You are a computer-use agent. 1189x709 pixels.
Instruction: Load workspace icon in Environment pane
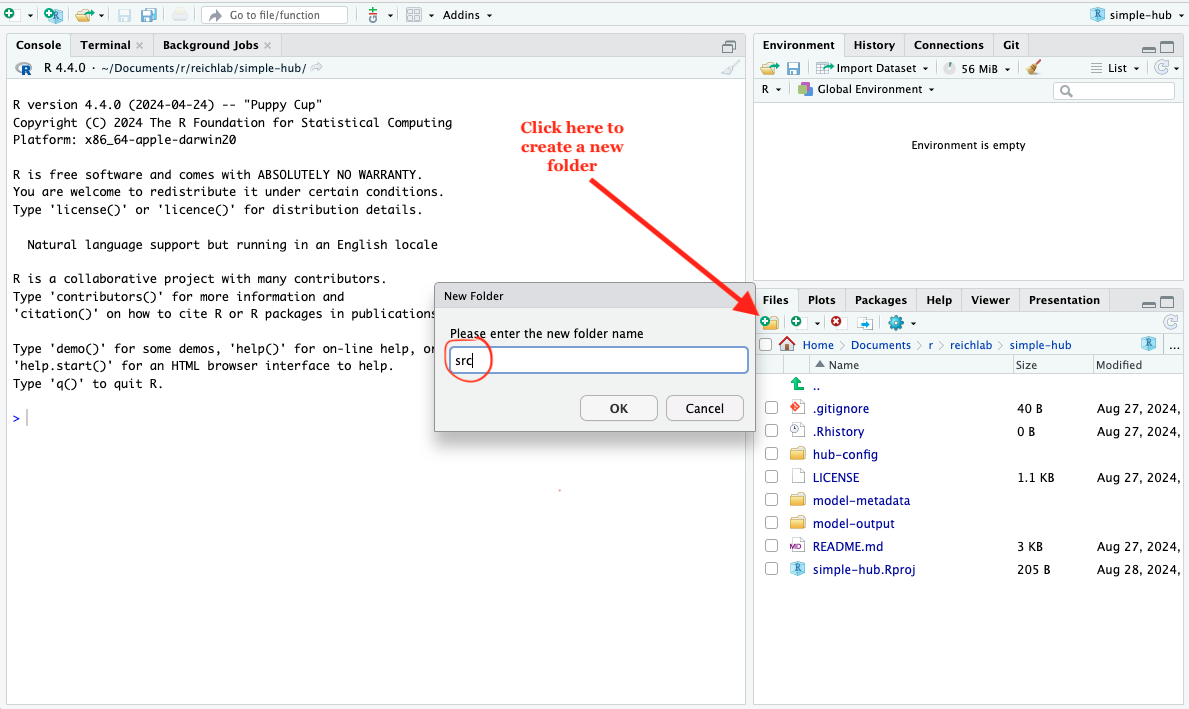[770, 68]
